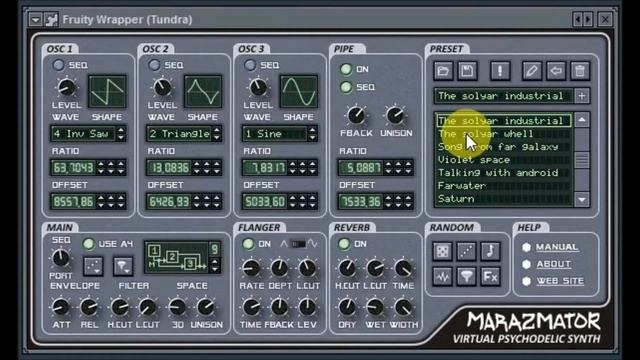Click PIPE offset value 7533,36

(361, 202)
